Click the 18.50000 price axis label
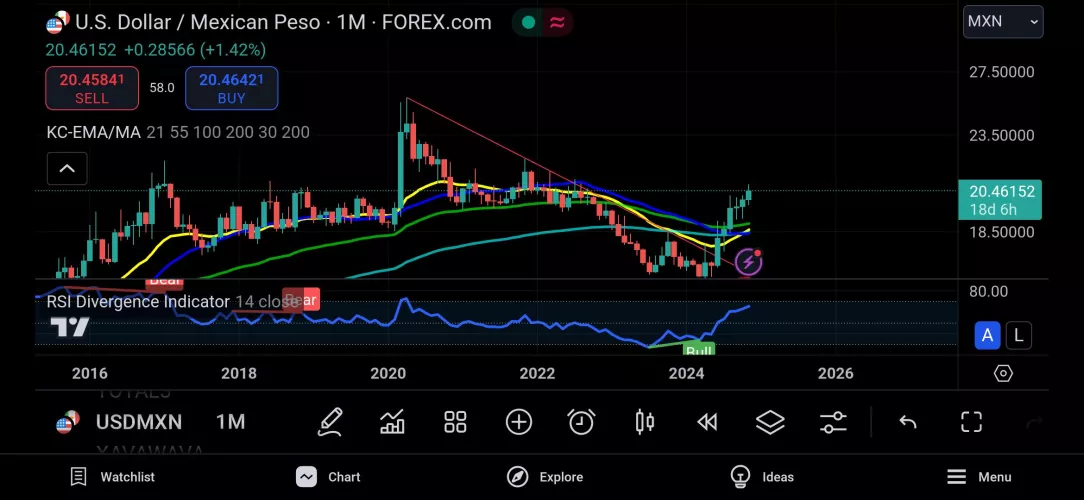Screen dimensions: 1084x500 point(1002,232)
